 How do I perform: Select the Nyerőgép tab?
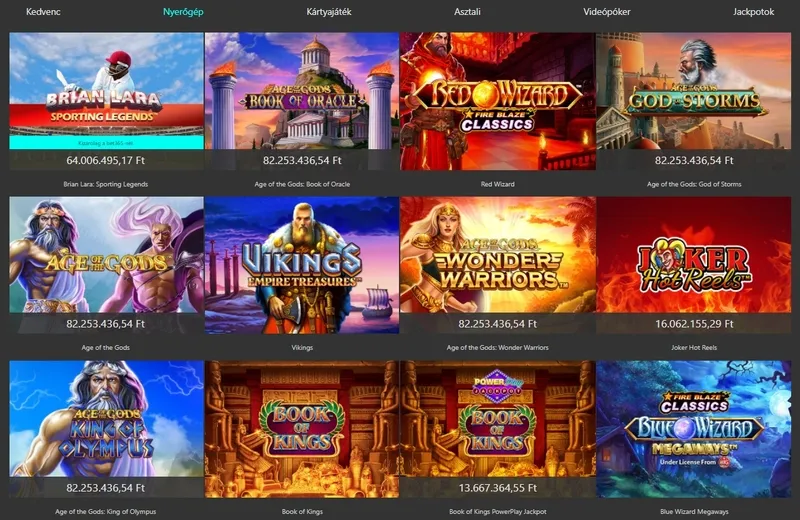183,12
